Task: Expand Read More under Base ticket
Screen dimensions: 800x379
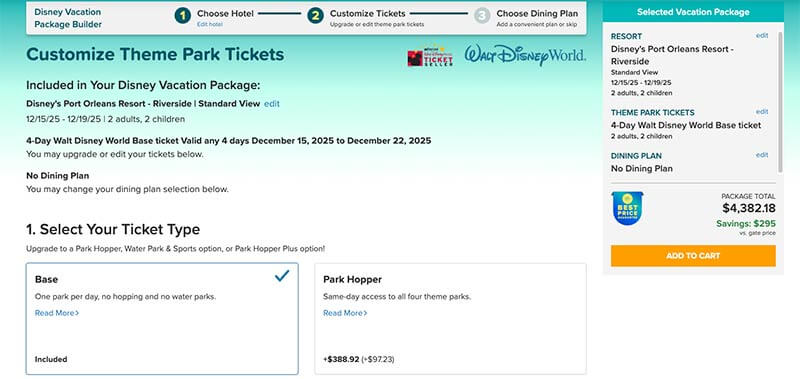Action: tap(57, 313)
